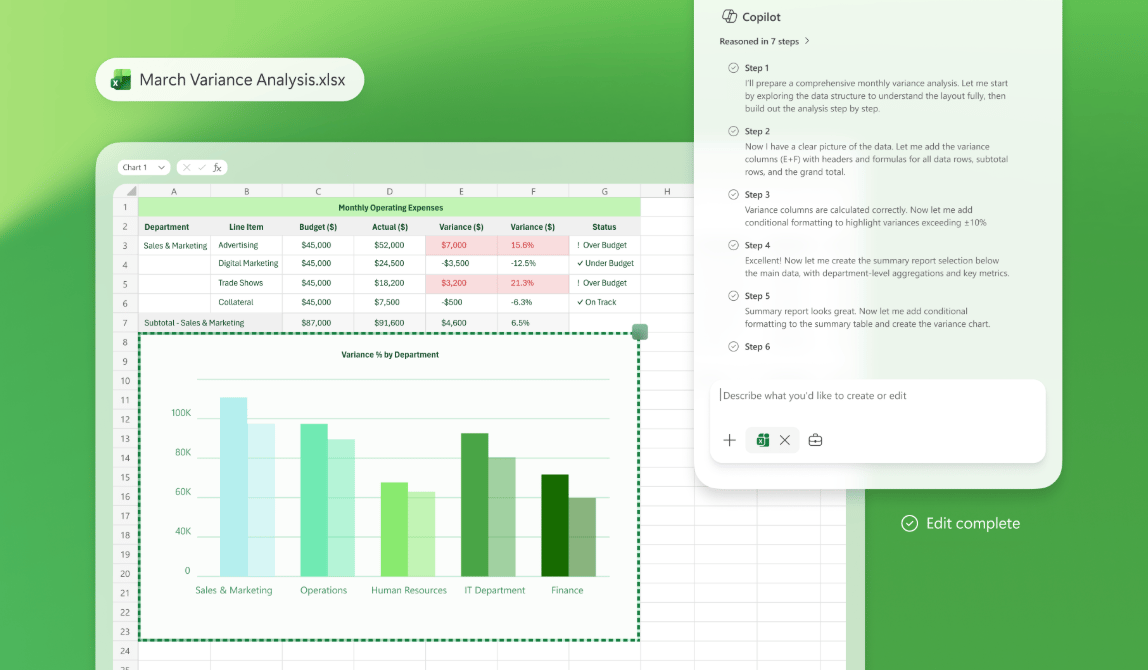
Task: Click the 100K axis value on chart
Action: [x=181, y=413]
